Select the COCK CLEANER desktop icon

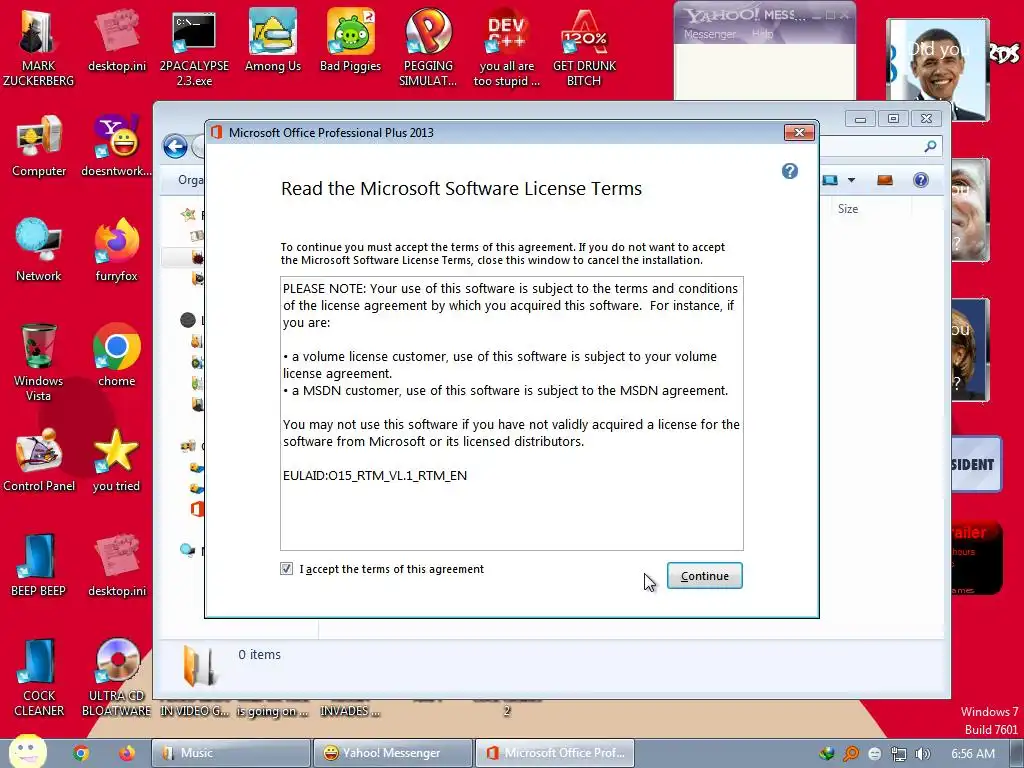click(x=39, y=678)
